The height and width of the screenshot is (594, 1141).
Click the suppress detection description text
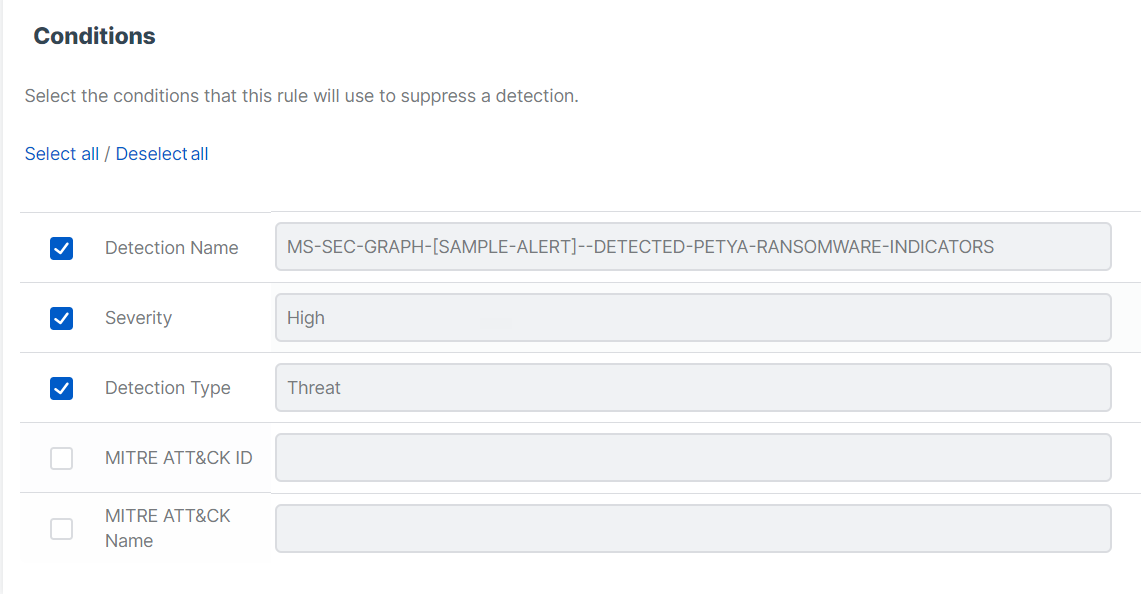click(301, 97)
